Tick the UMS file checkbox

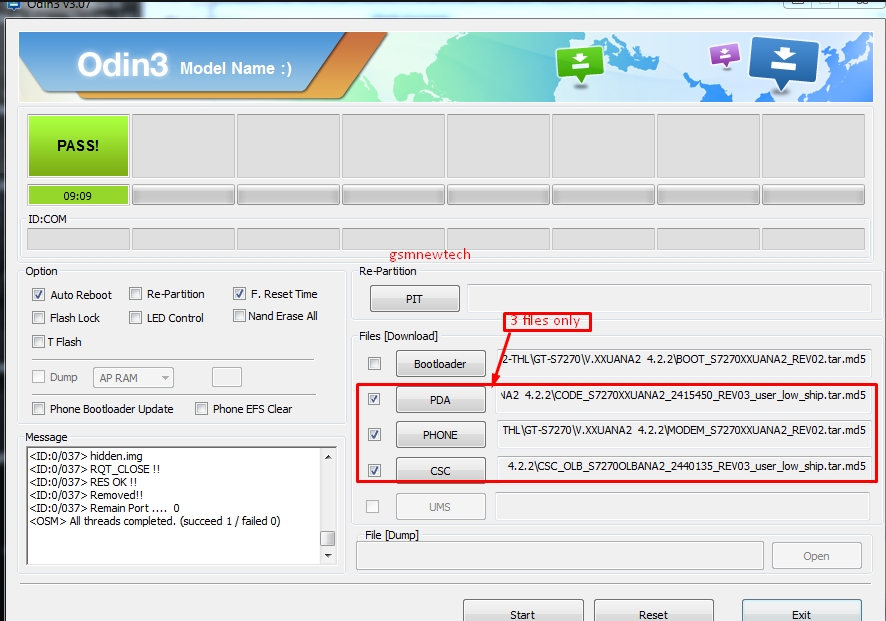[x=372, y=506]
